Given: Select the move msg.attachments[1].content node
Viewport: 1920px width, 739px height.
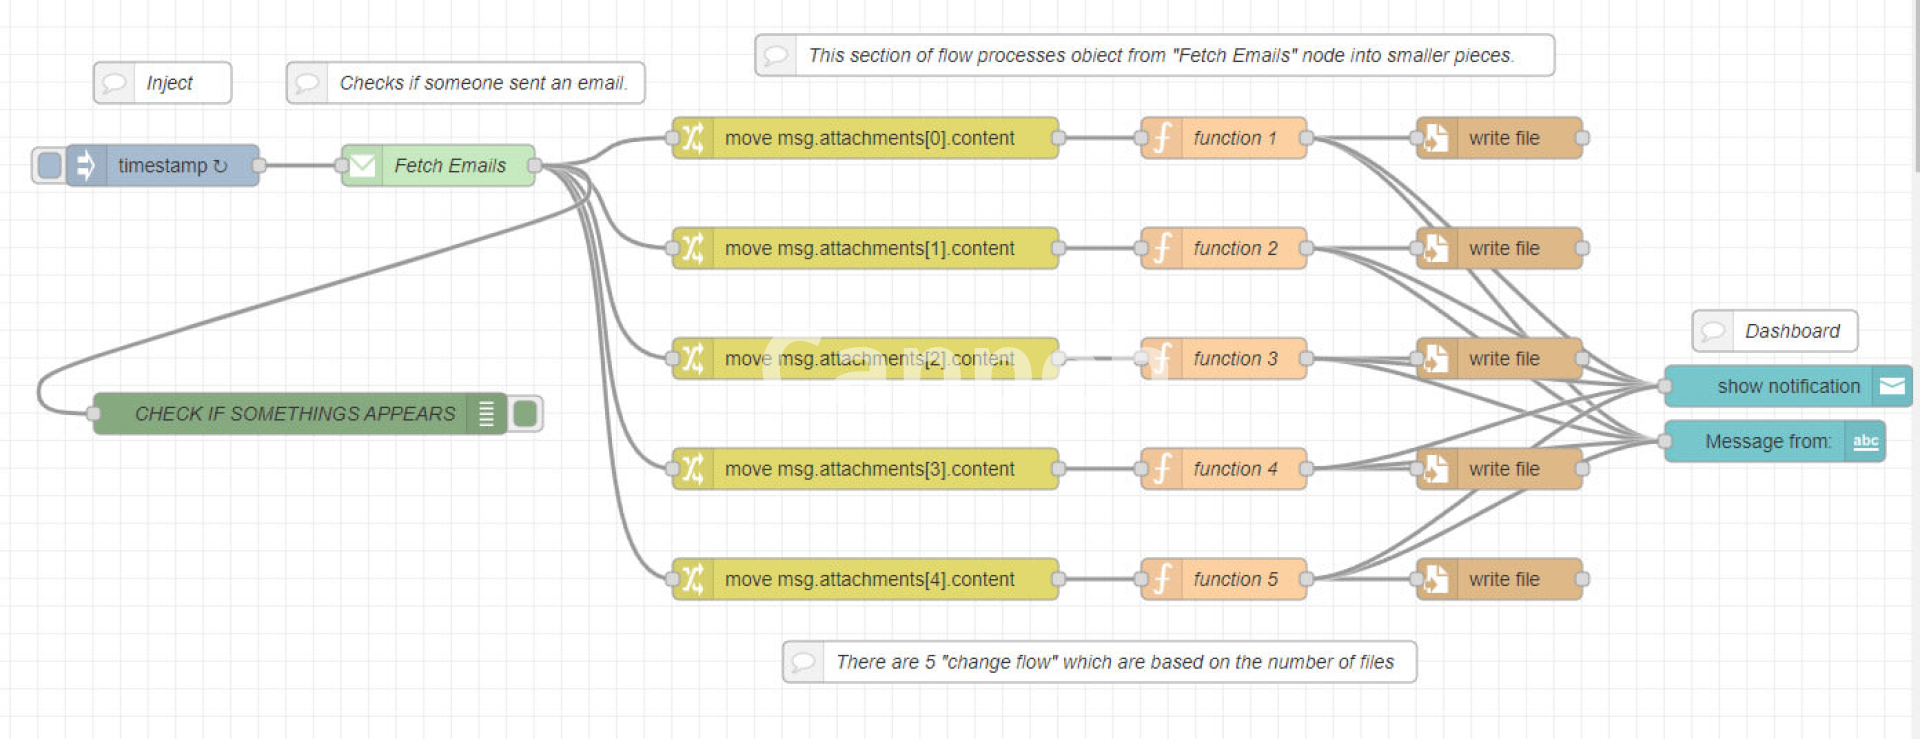Looking at the screenshot, I should click(x=868, y=248).
